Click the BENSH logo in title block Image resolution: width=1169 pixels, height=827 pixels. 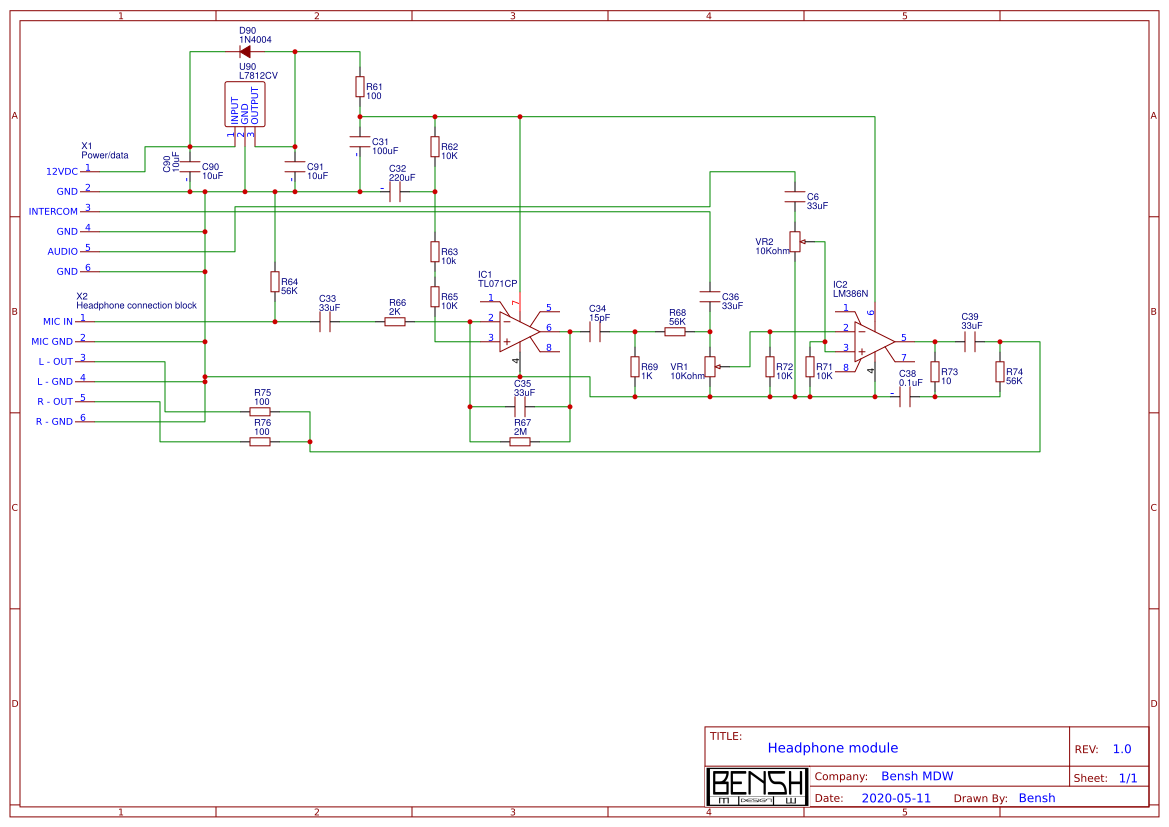(x=756, y=787)
